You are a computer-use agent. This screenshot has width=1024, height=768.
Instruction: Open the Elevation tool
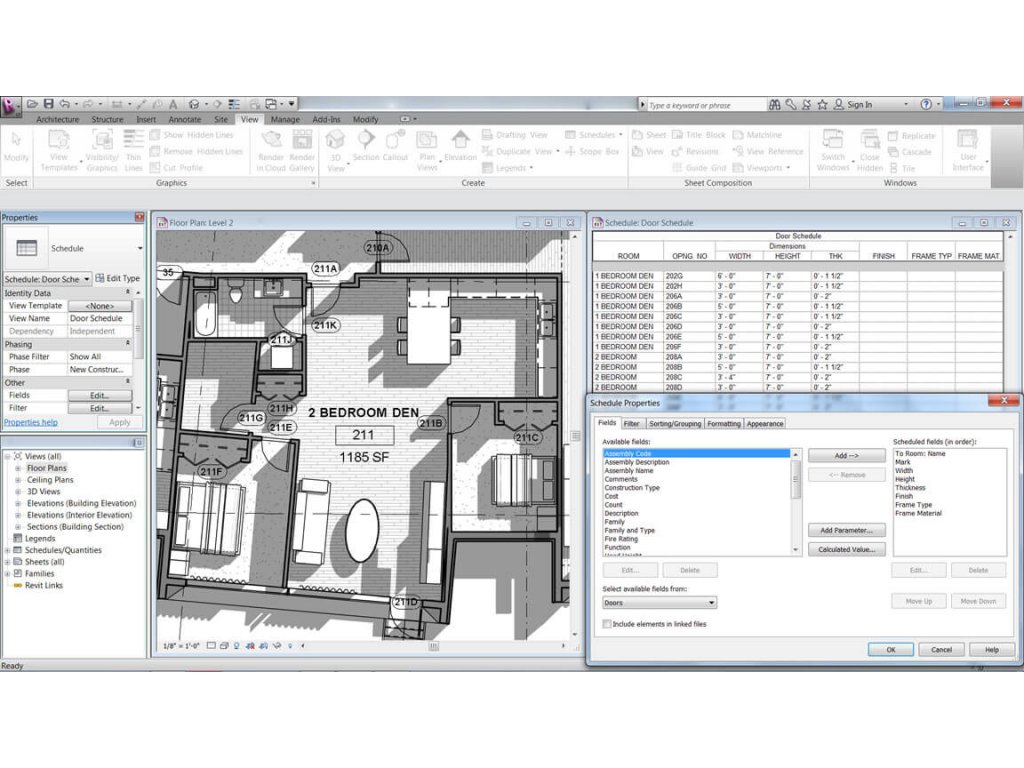pyautogui.click(x=458, y=150)
